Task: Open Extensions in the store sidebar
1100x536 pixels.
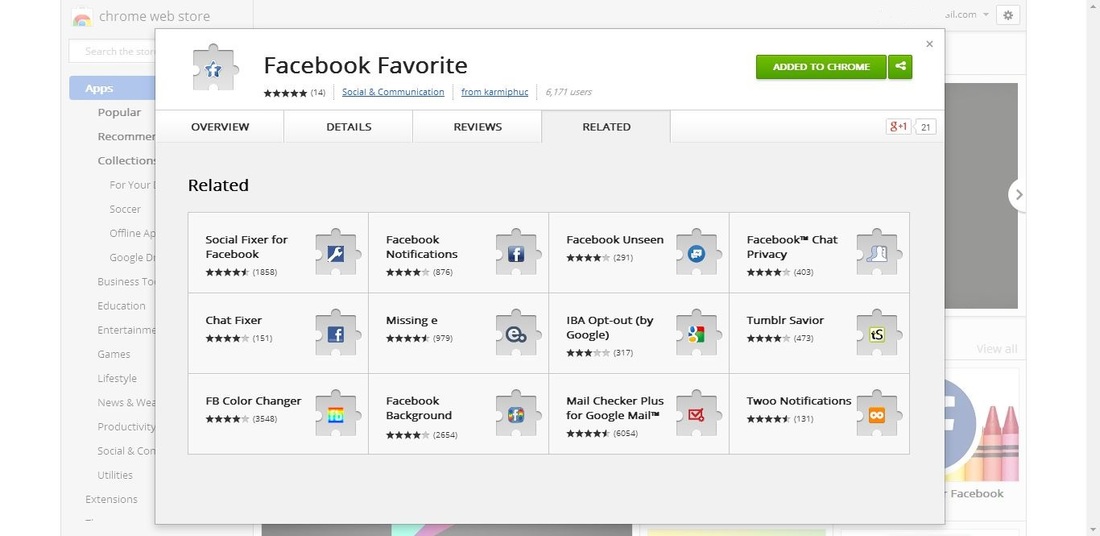Action: [112, 500]
